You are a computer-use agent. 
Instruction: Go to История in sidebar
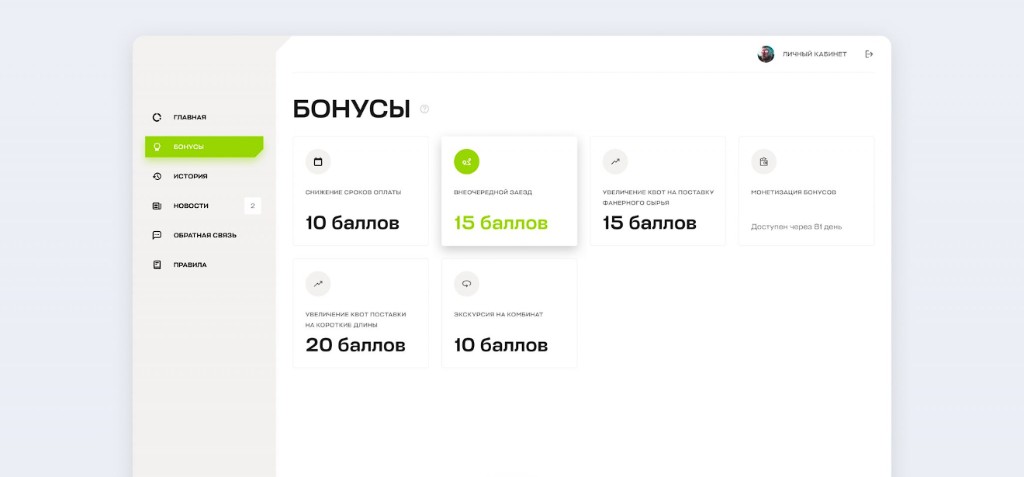190,176
